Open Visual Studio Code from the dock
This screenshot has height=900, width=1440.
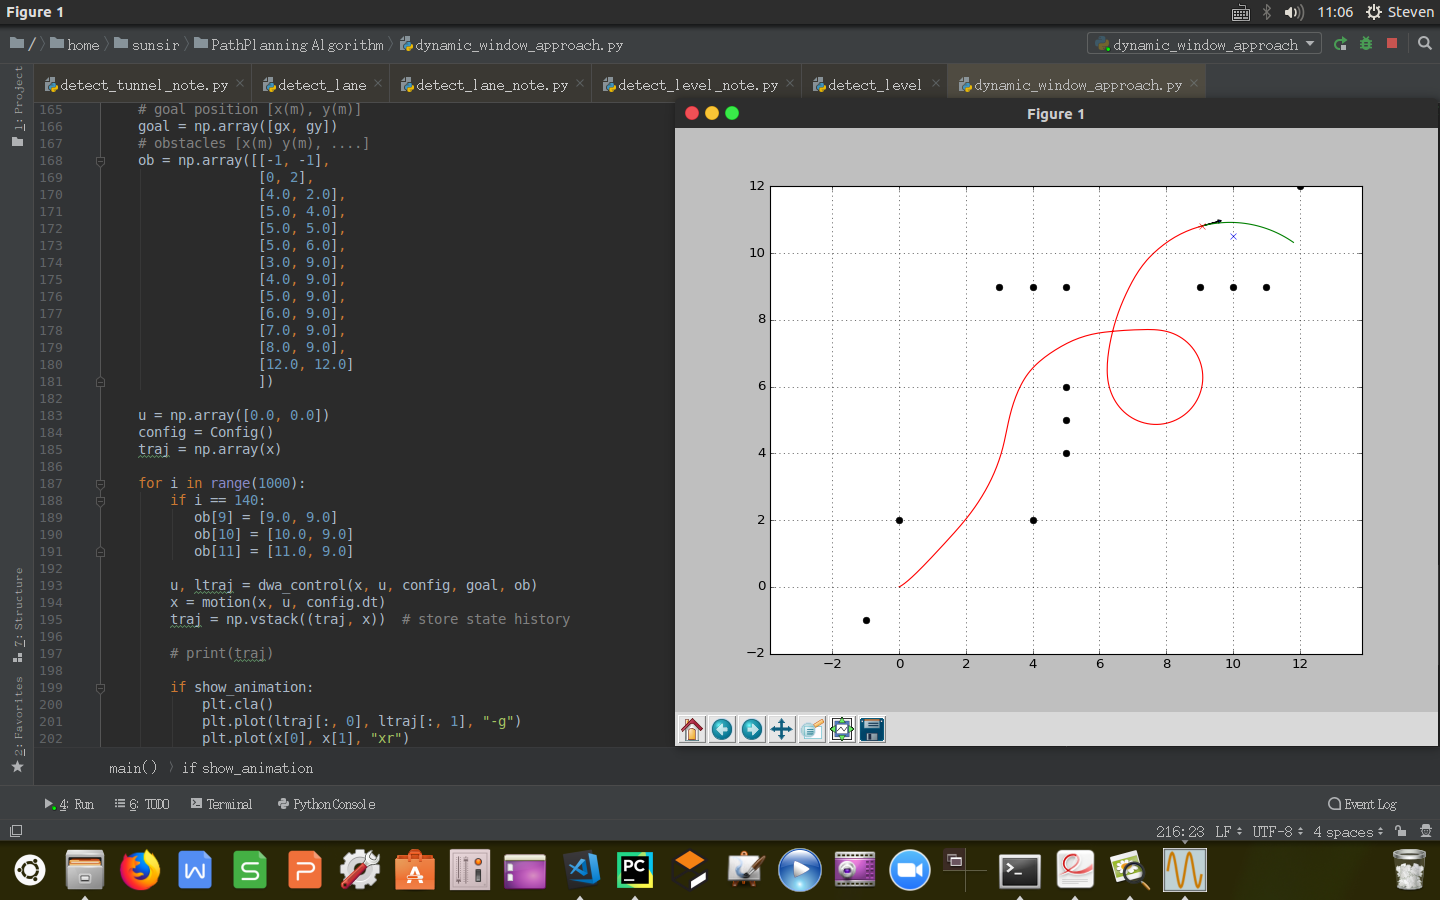coord(580,870)
